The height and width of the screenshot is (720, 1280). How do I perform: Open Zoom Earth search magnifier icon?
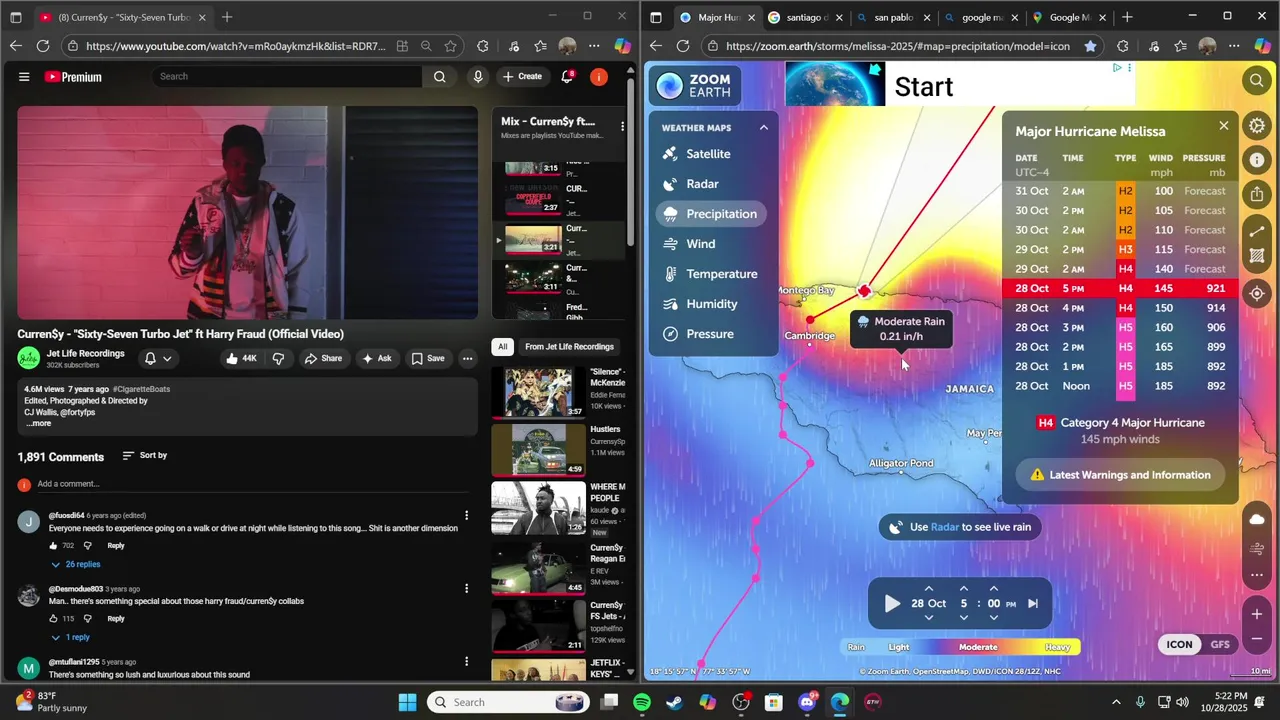click(x=1257, y=80)
